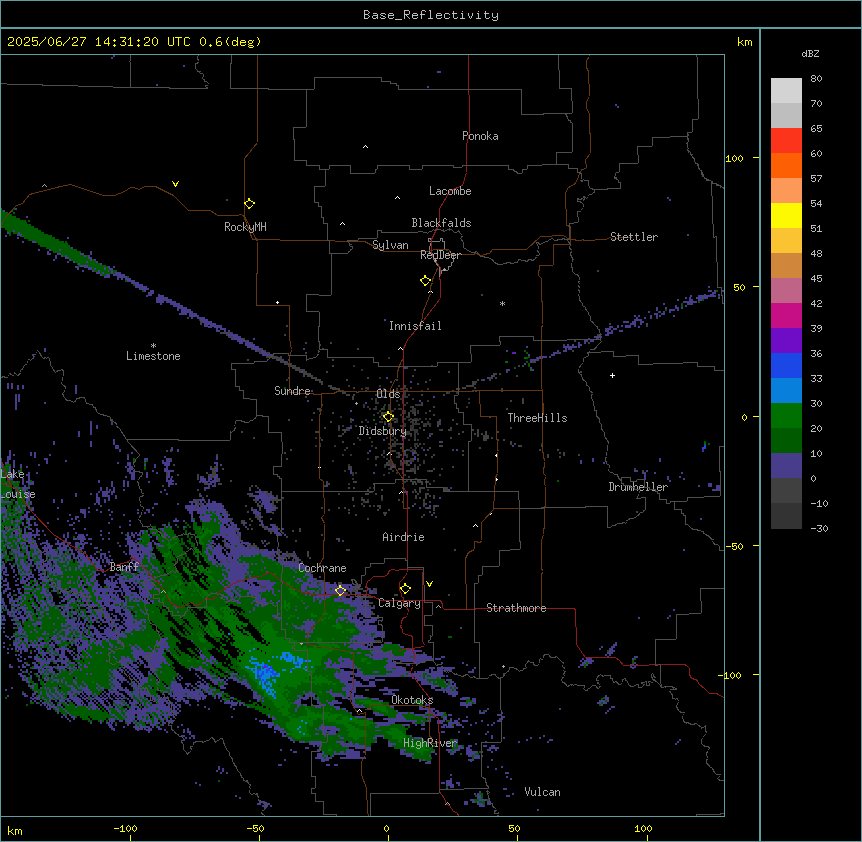Select the gray 65-70 dBZ swatch

point(786,115)
